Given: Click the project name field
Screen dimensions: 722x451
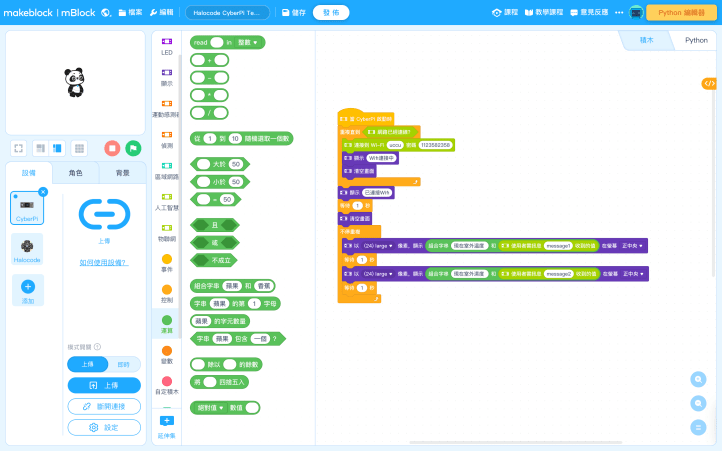Looking at the screenshot, I should pos(227,12).
